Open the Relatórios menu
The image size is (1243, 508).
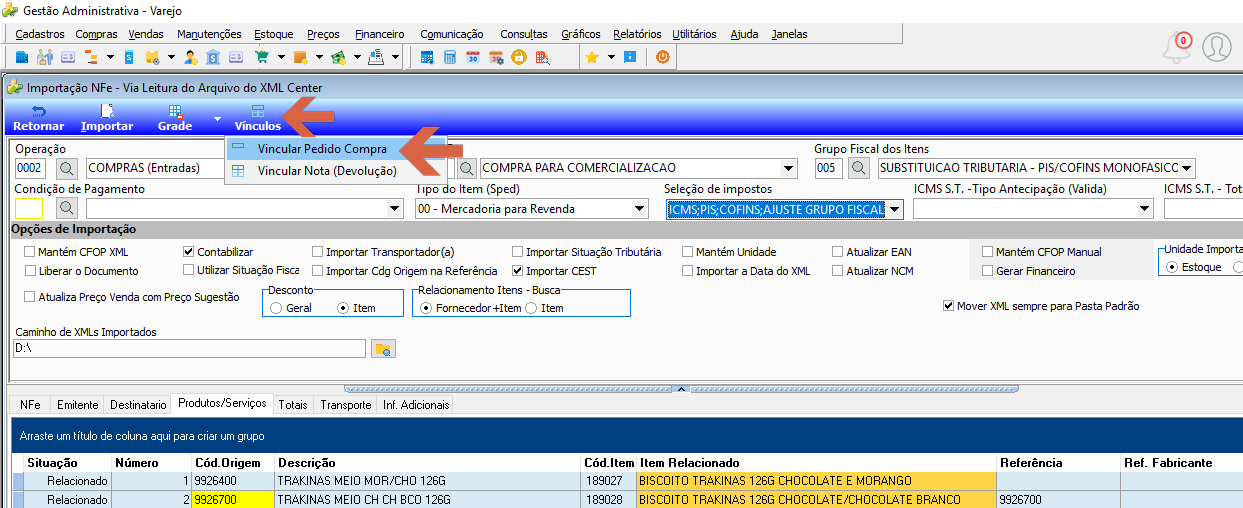pos(637,34)
